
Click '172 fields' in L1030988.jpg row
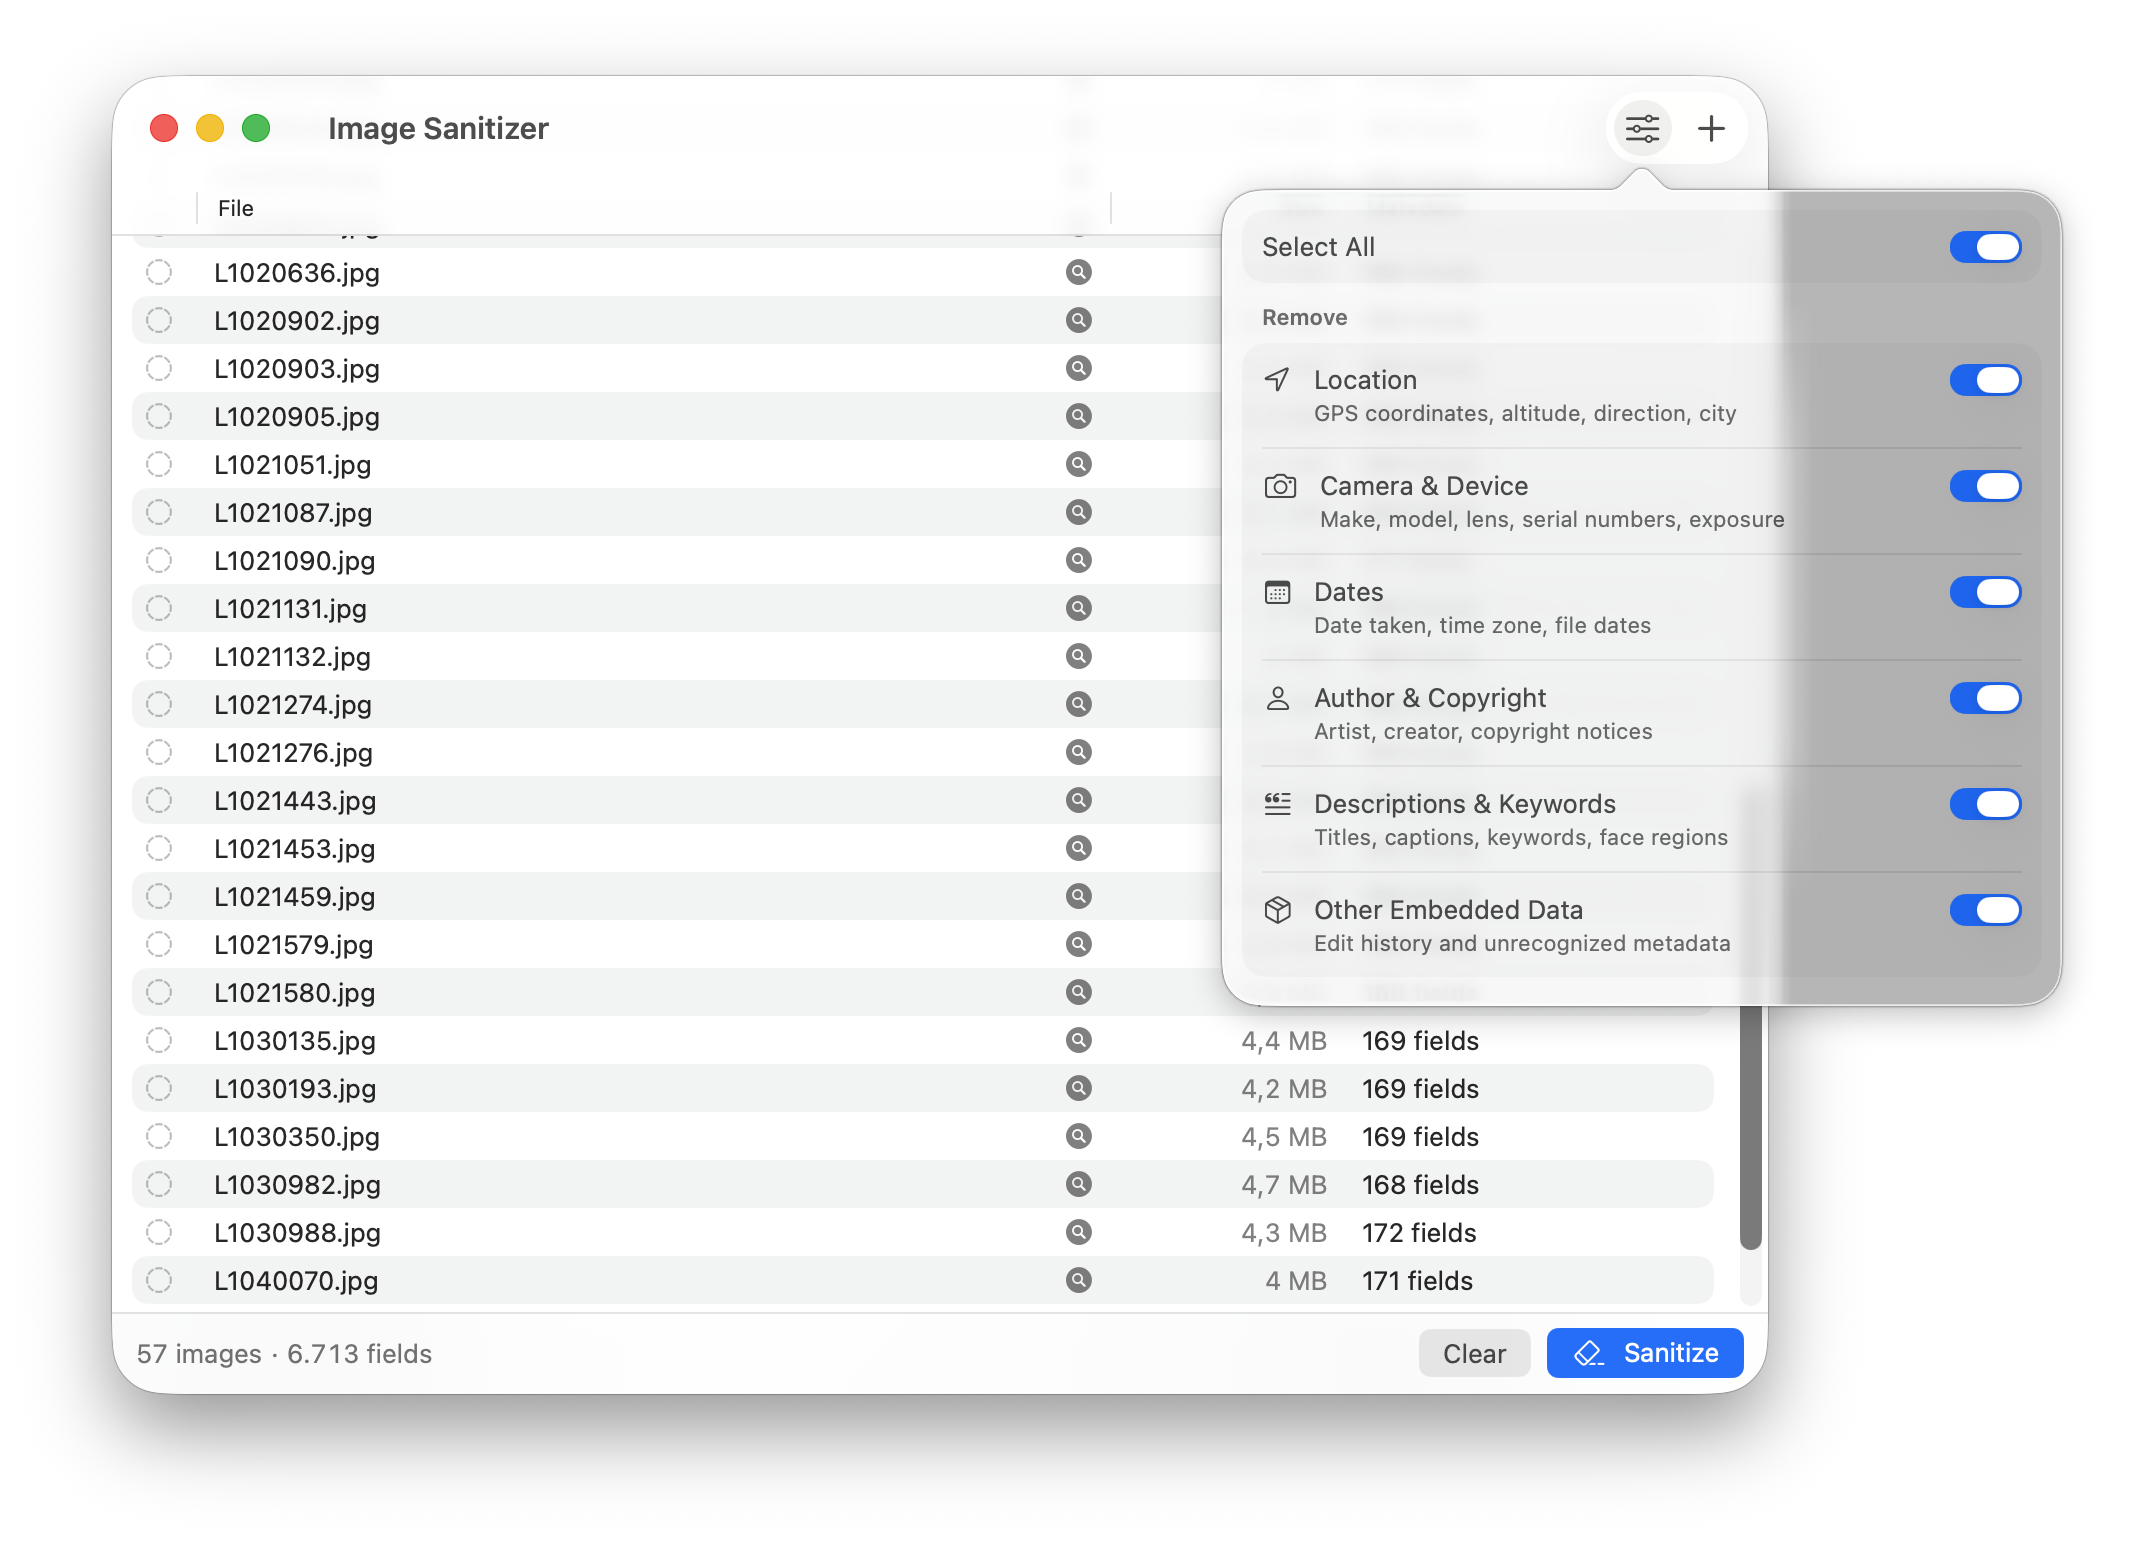click(1419, 1233)
